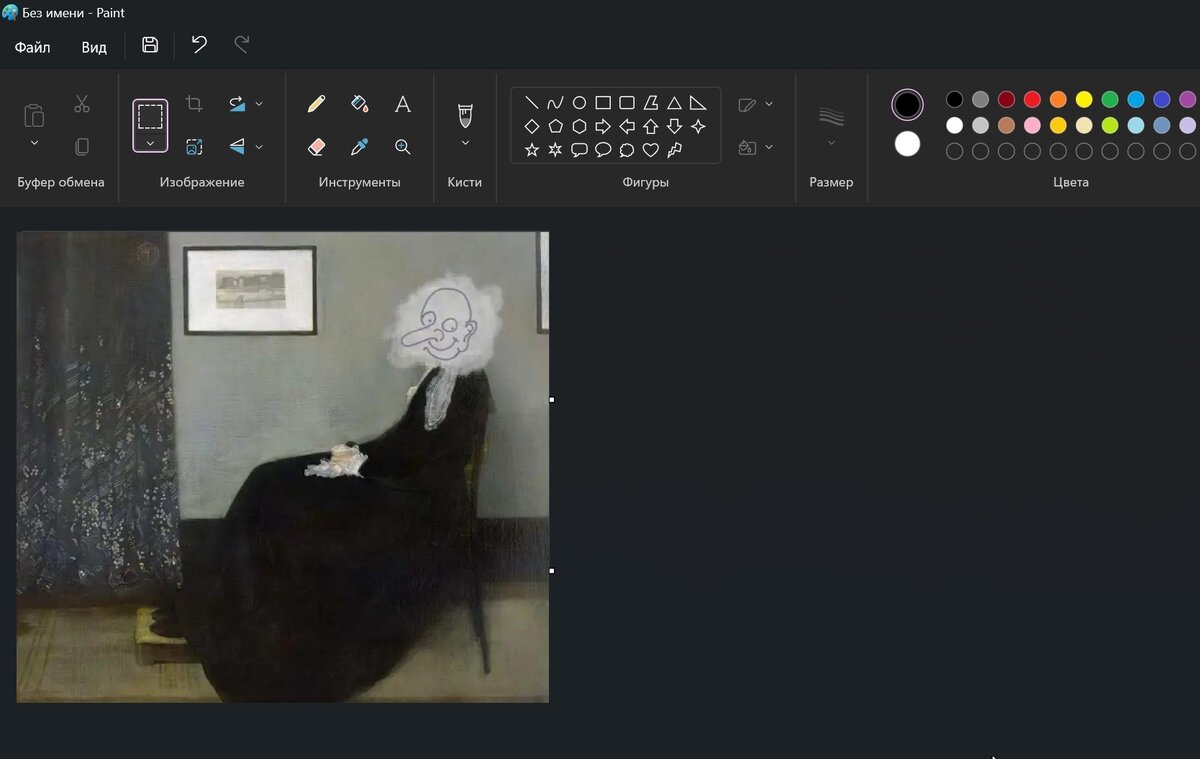Expand the Paste options chevron

click(x=34, y=143)
